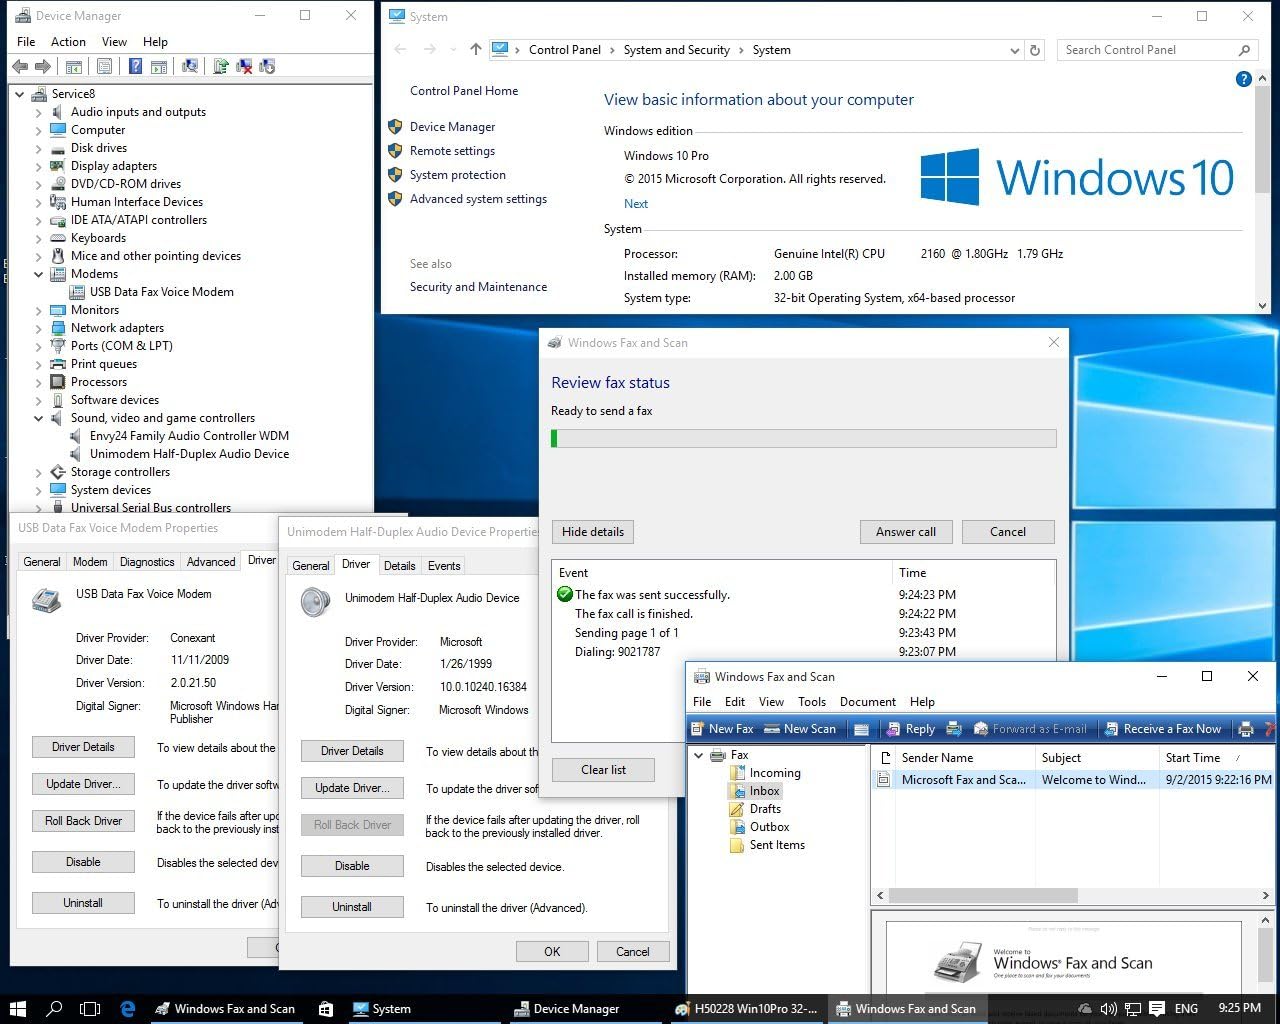Screen dimensions: 1280x1024
Task: Click the Answer call button
Action: 905,532
